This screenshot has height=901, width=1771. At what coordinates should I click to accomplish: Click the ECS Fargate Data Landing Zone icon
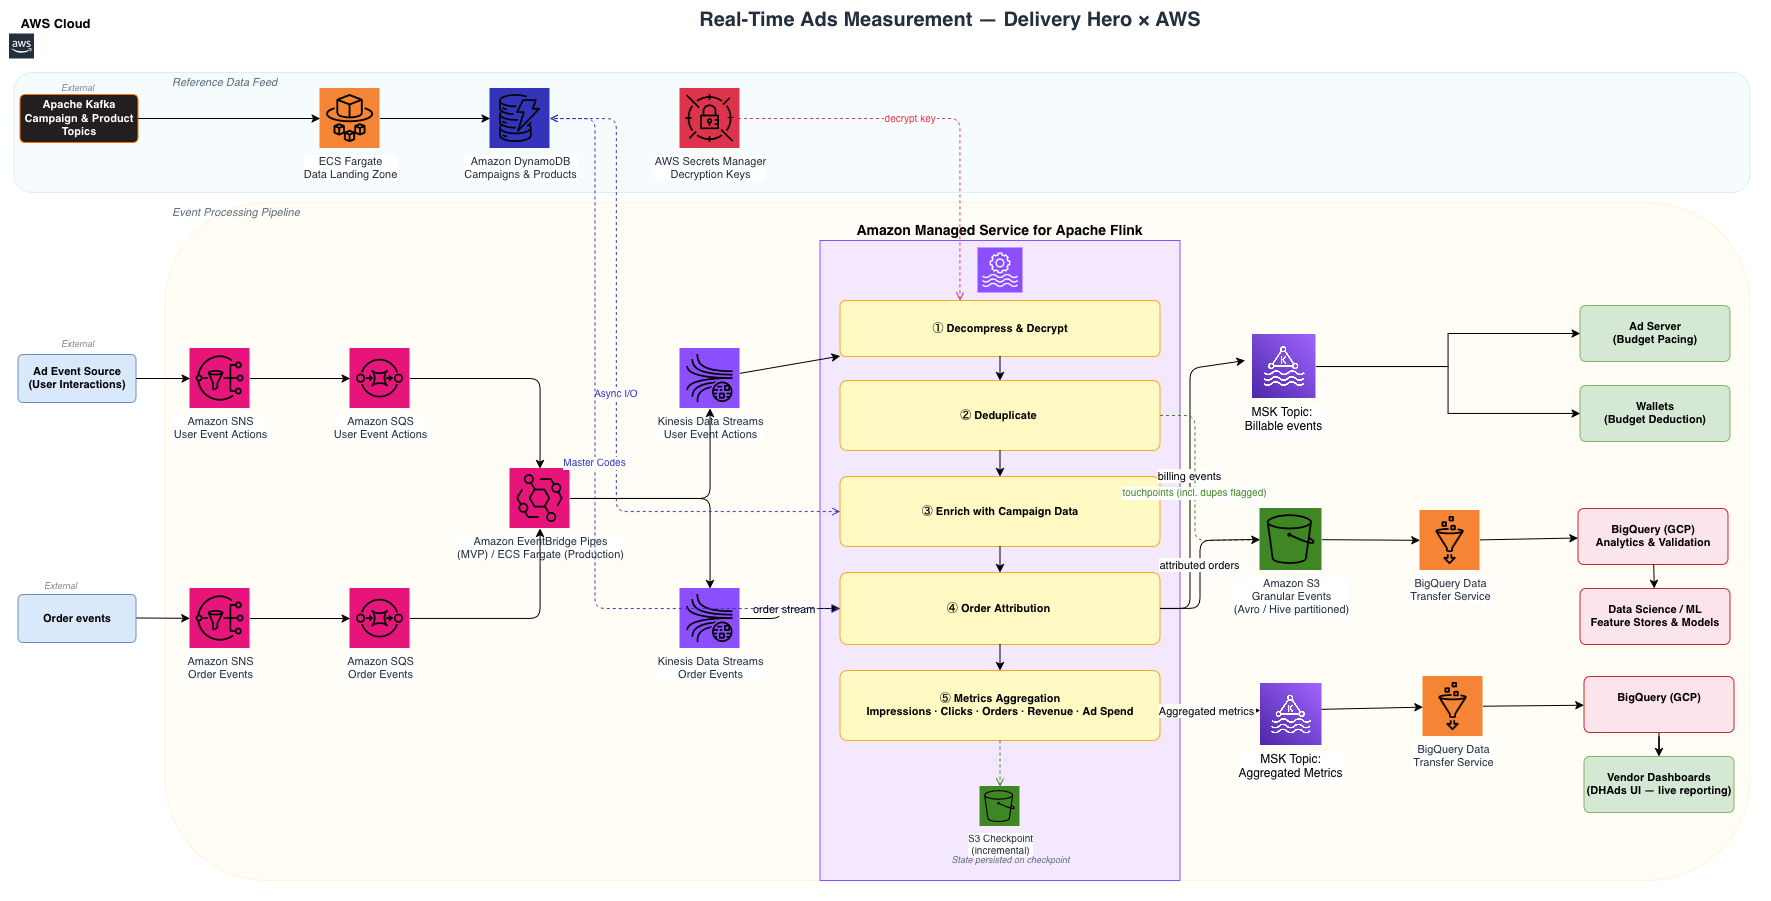click(349, 118)
